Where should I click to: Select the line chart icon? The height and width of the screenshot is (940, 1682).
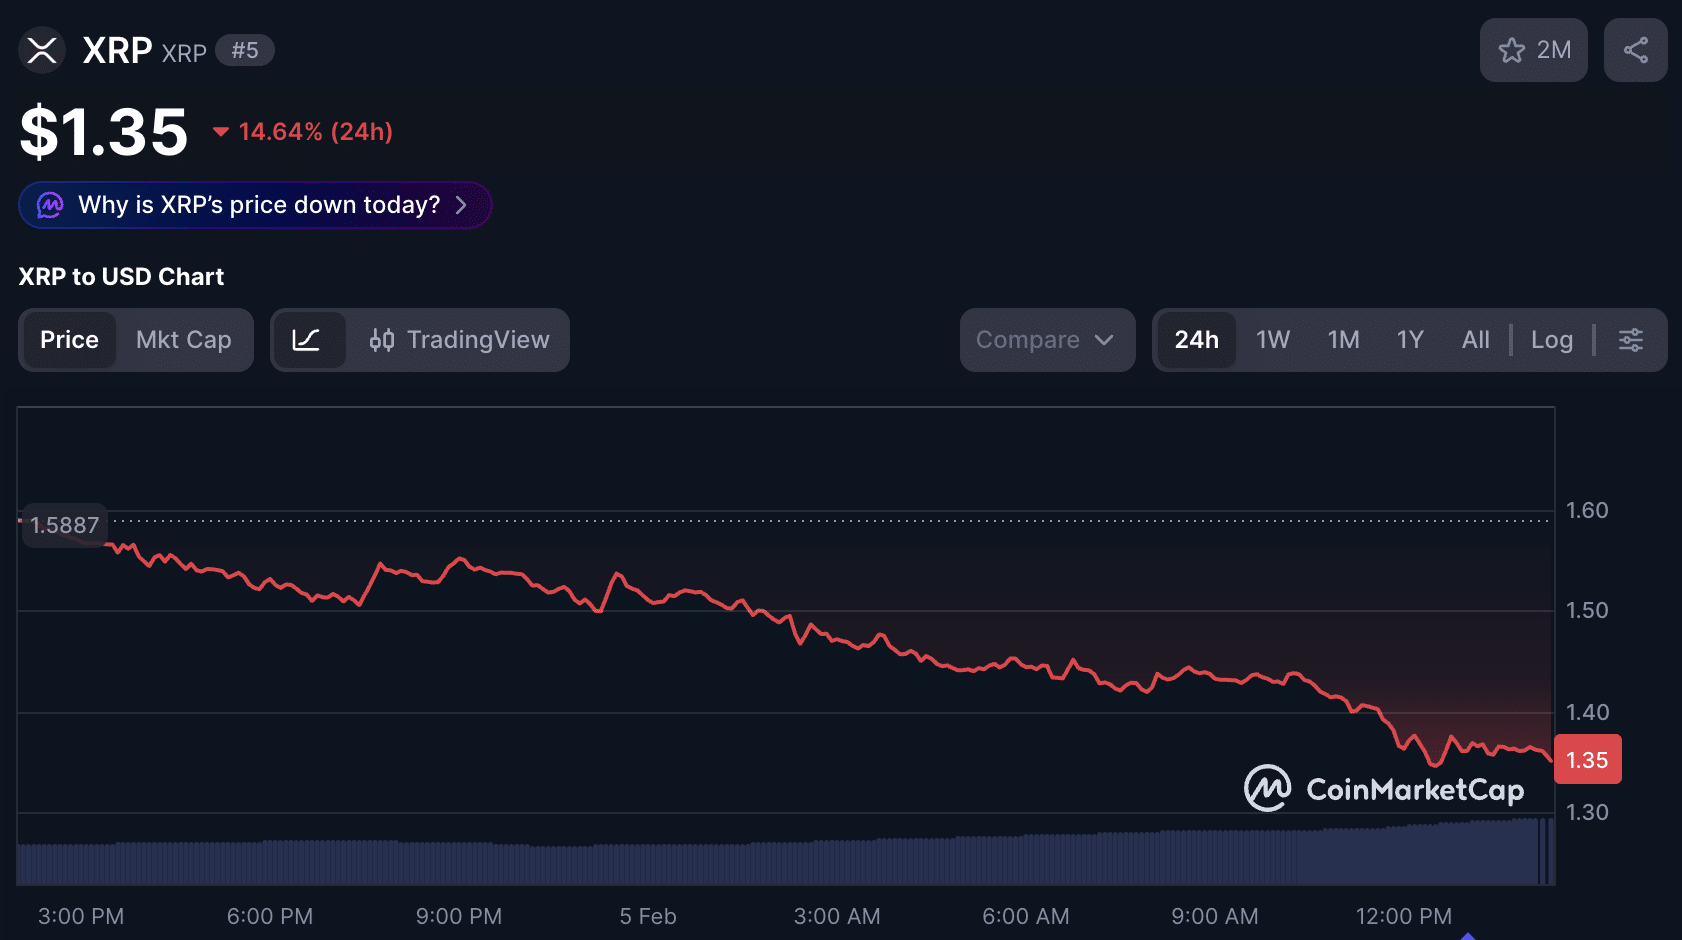(310, 340)
